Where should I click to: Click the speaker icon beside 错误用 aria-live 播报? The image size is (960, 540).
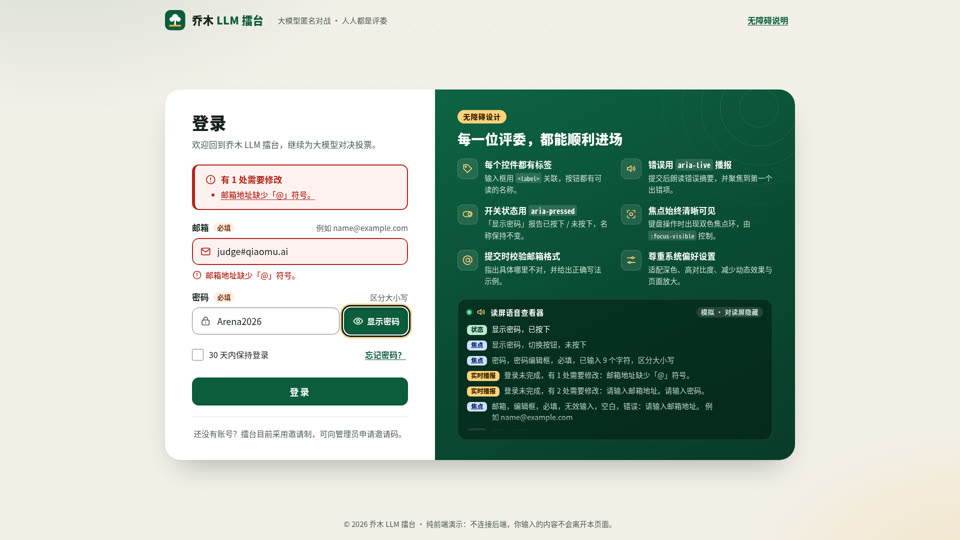point(631,168)
